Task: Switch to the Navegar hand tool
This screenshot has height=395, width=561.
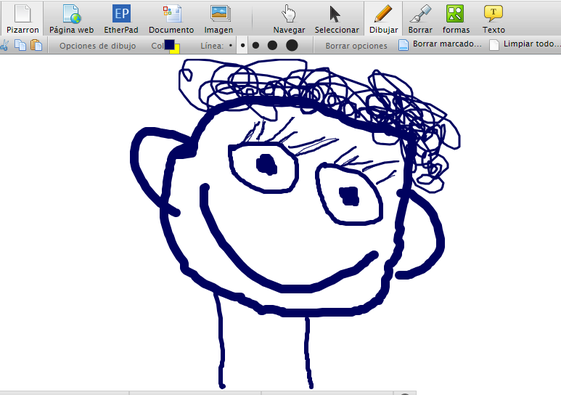Action: [289, 19]
